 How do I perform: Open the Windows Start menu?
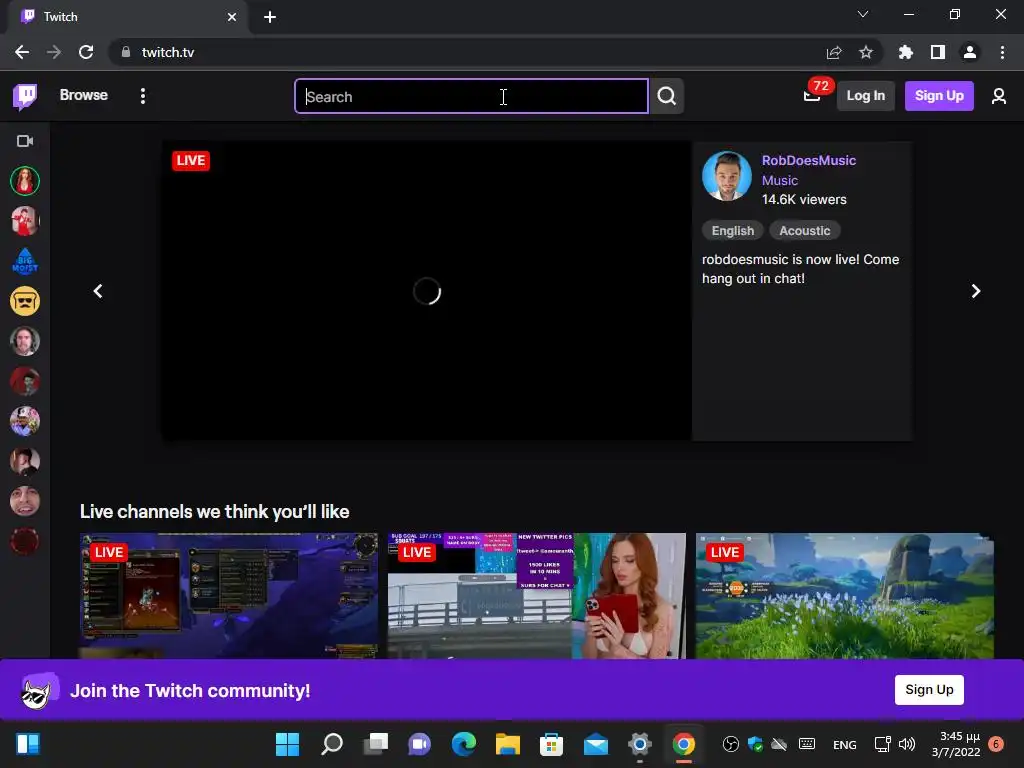287,744
